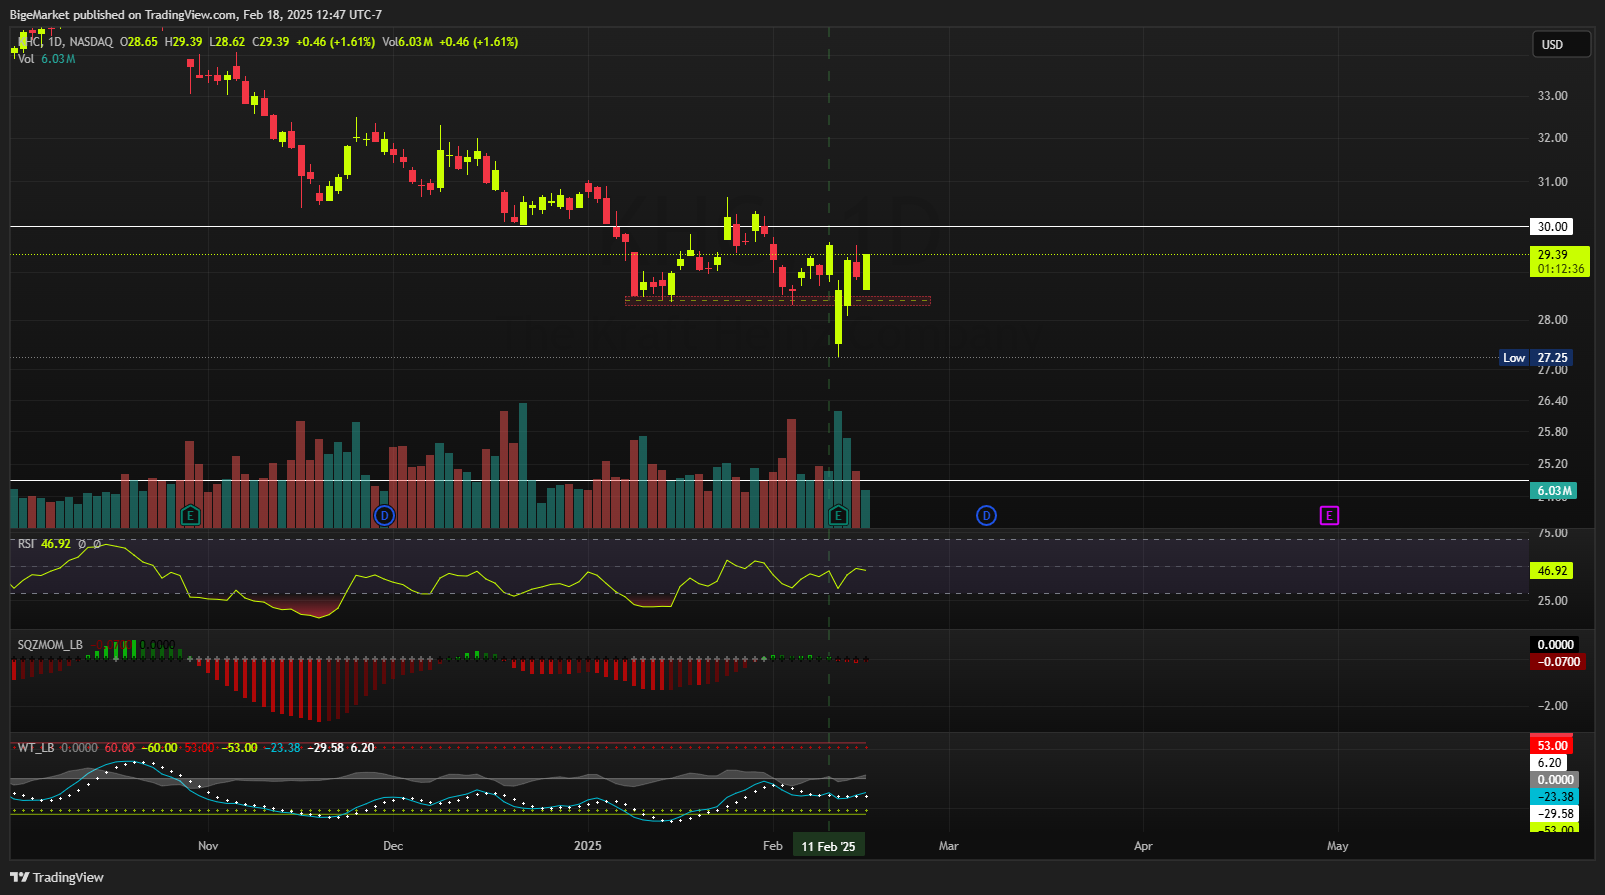The image size is (1605, 895).
Task: Click the Dec label on the time axis
Action: click(393, 846)
